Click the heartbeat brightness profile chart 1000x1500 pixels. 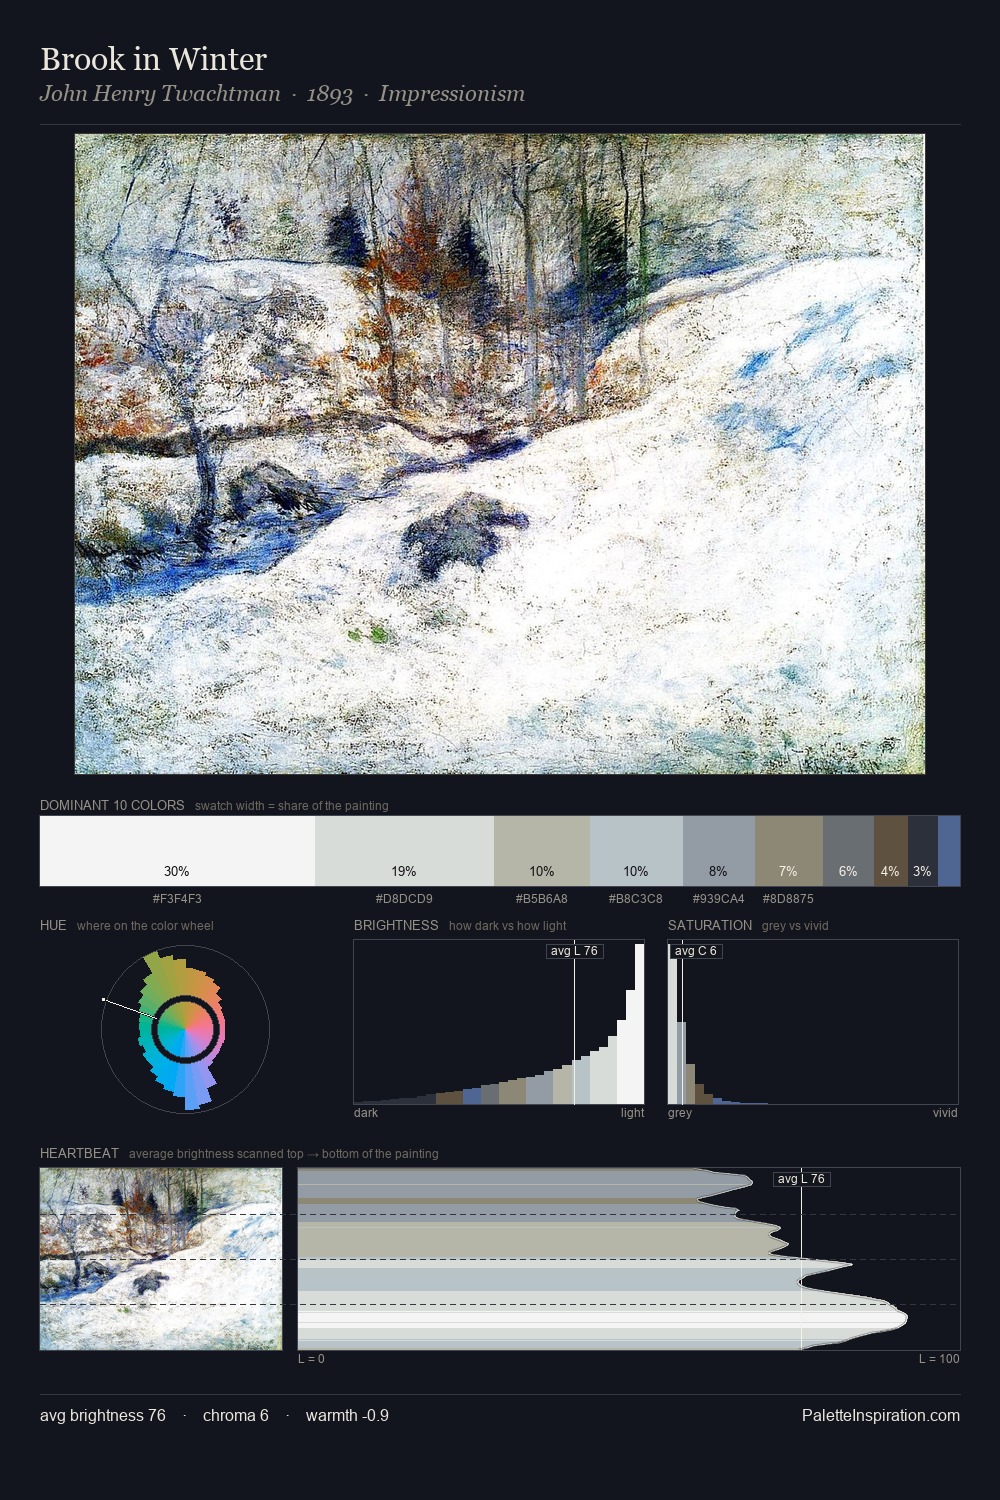tap(629, 1259)
